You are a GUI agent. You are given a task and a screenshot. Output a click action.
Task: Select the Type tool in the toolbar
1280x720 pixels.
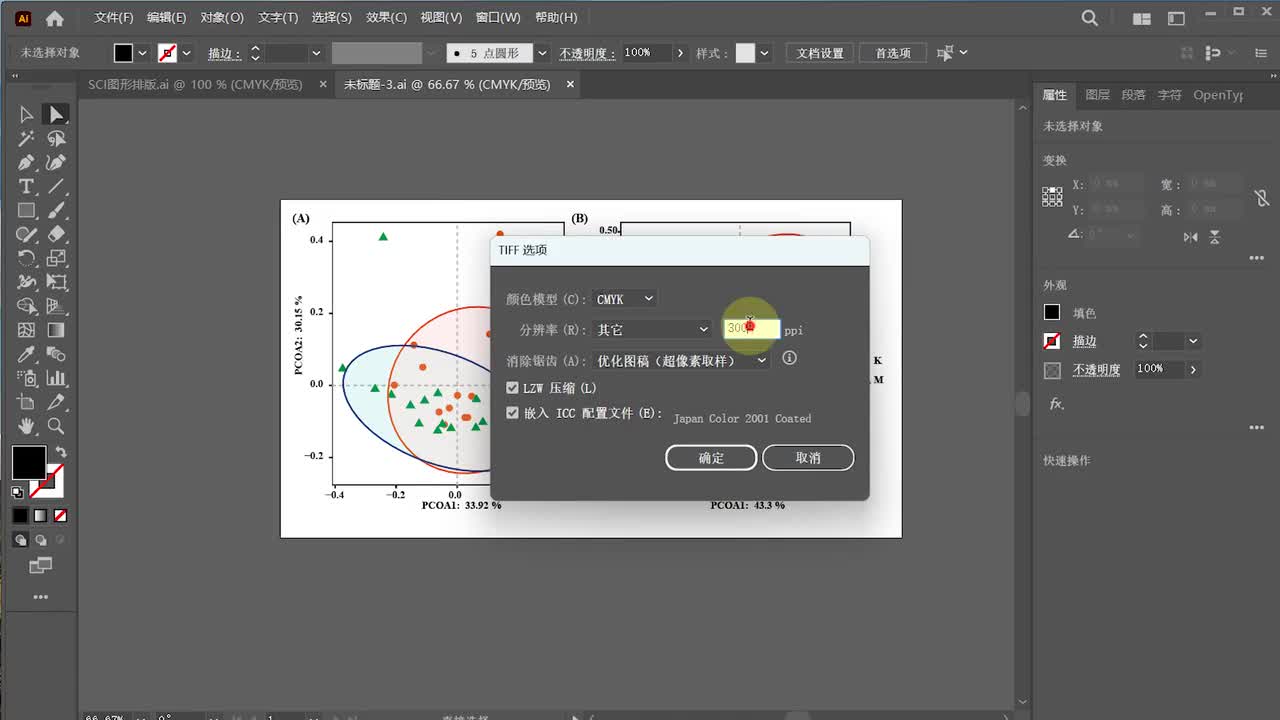[x=26, y=187]
